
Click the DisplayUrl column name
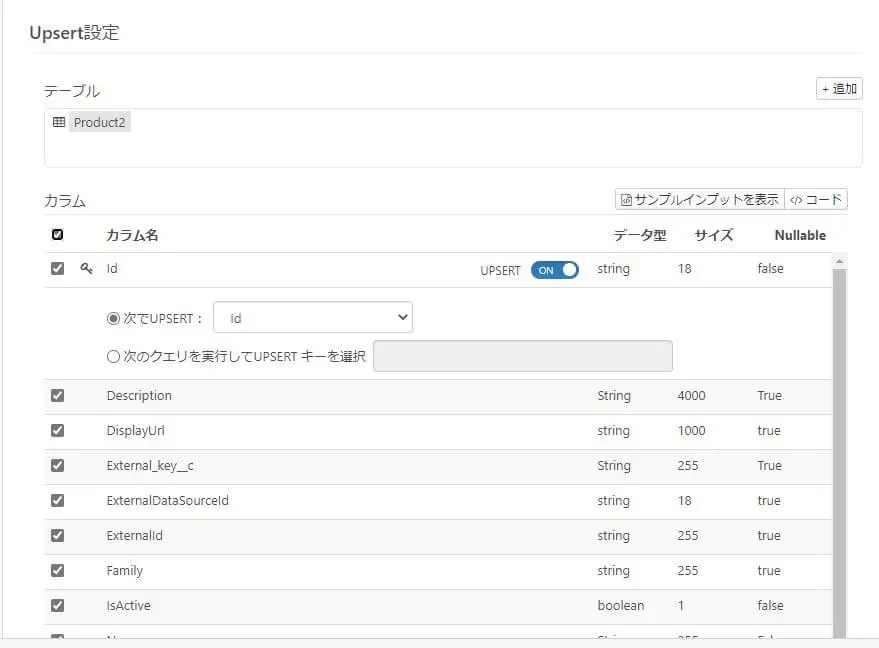pos(136,431)
